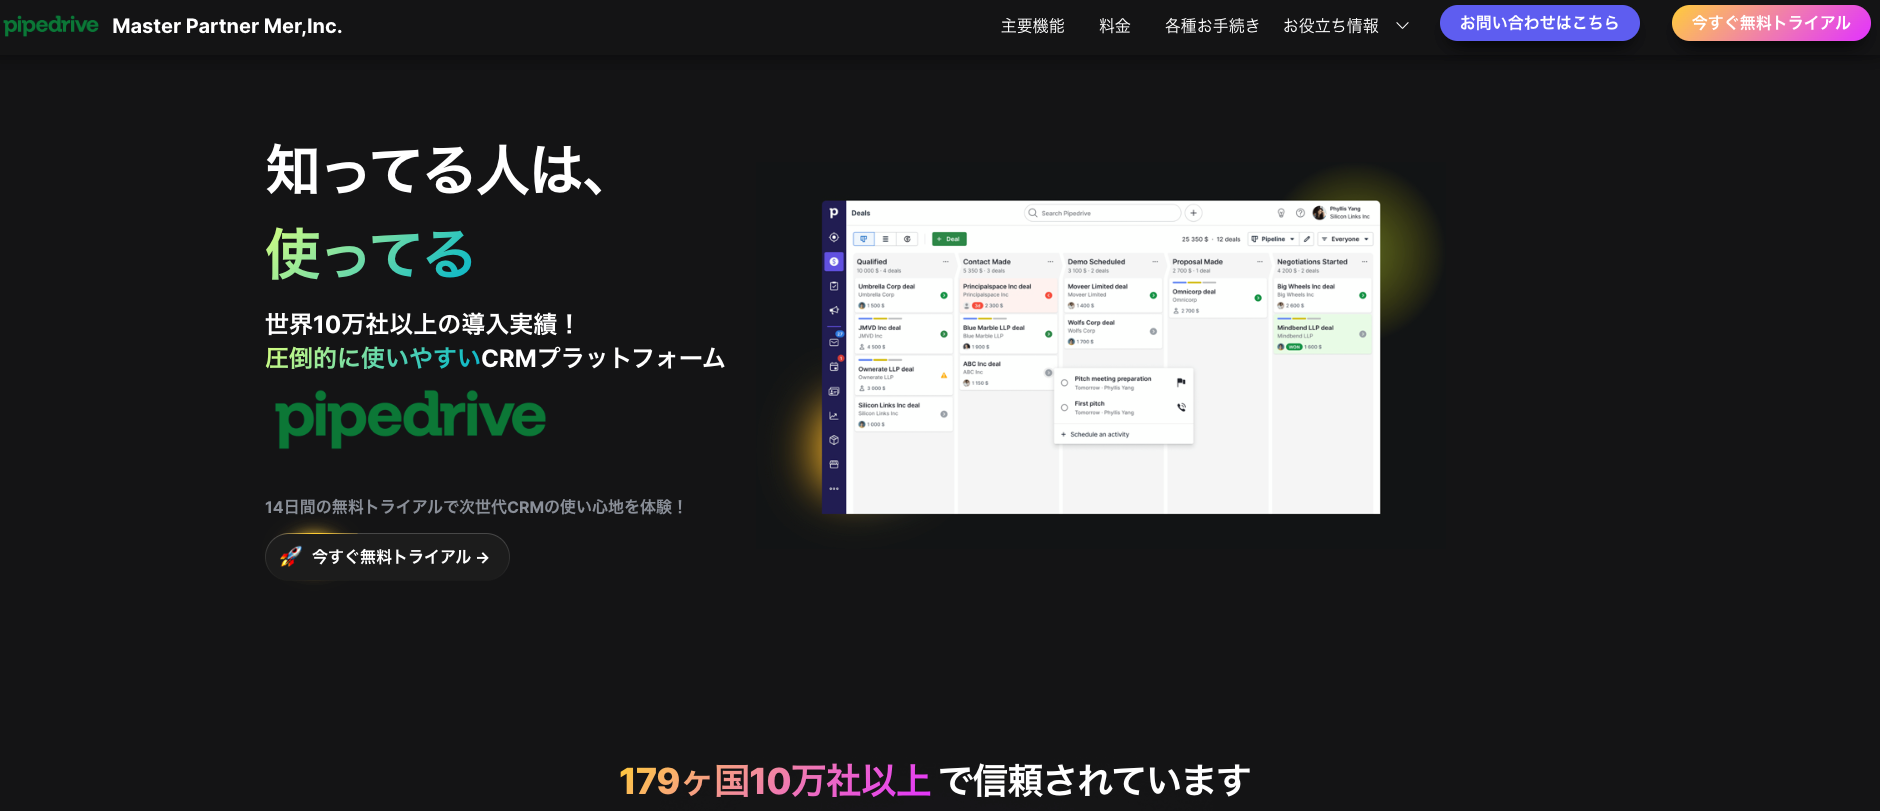Open the Big Wheels Inc deal card
The width and height of the screenshot is (1880, 811).
click(1323, 296)
